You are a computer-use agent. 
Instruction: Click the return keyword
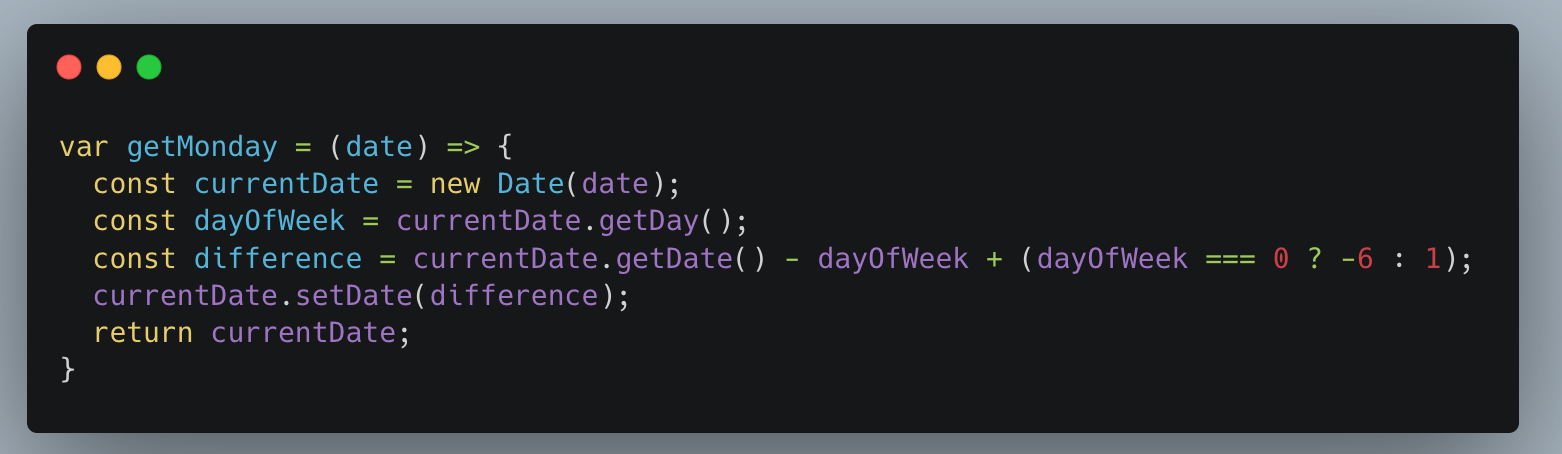(x=143, y=333)
